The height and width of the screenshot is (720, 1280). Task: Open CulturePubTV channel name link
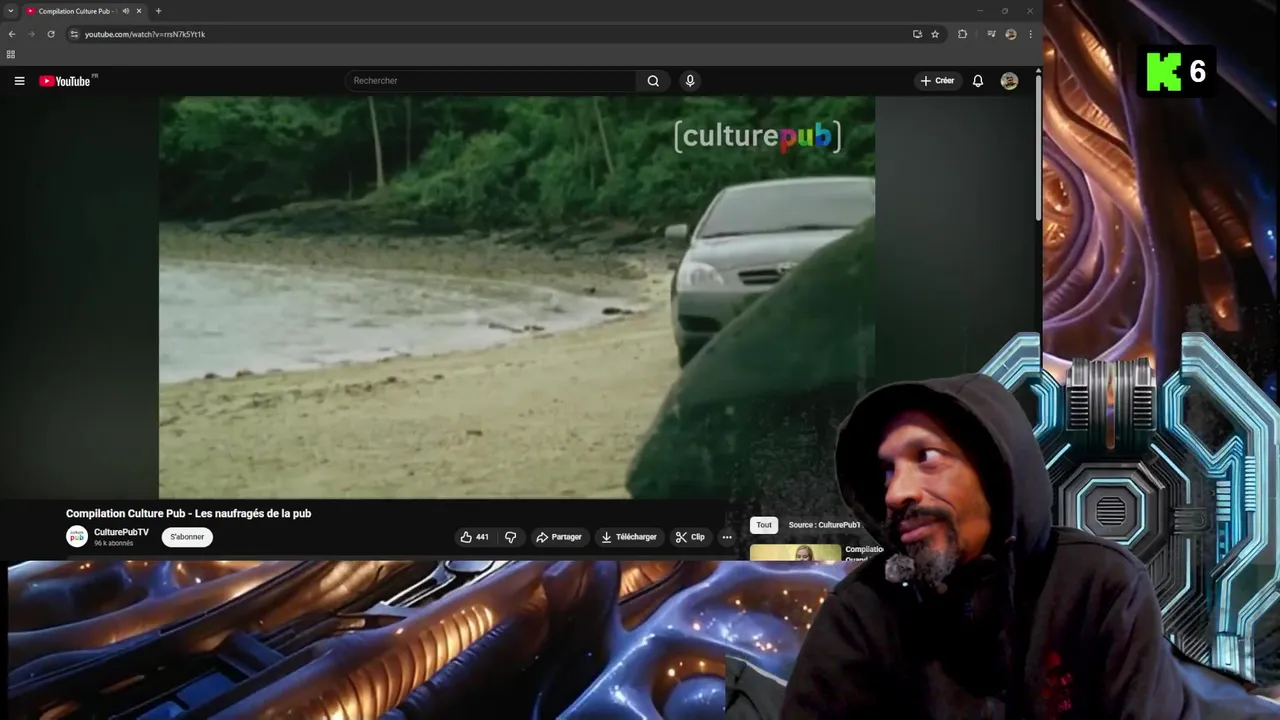click(121, 532)
